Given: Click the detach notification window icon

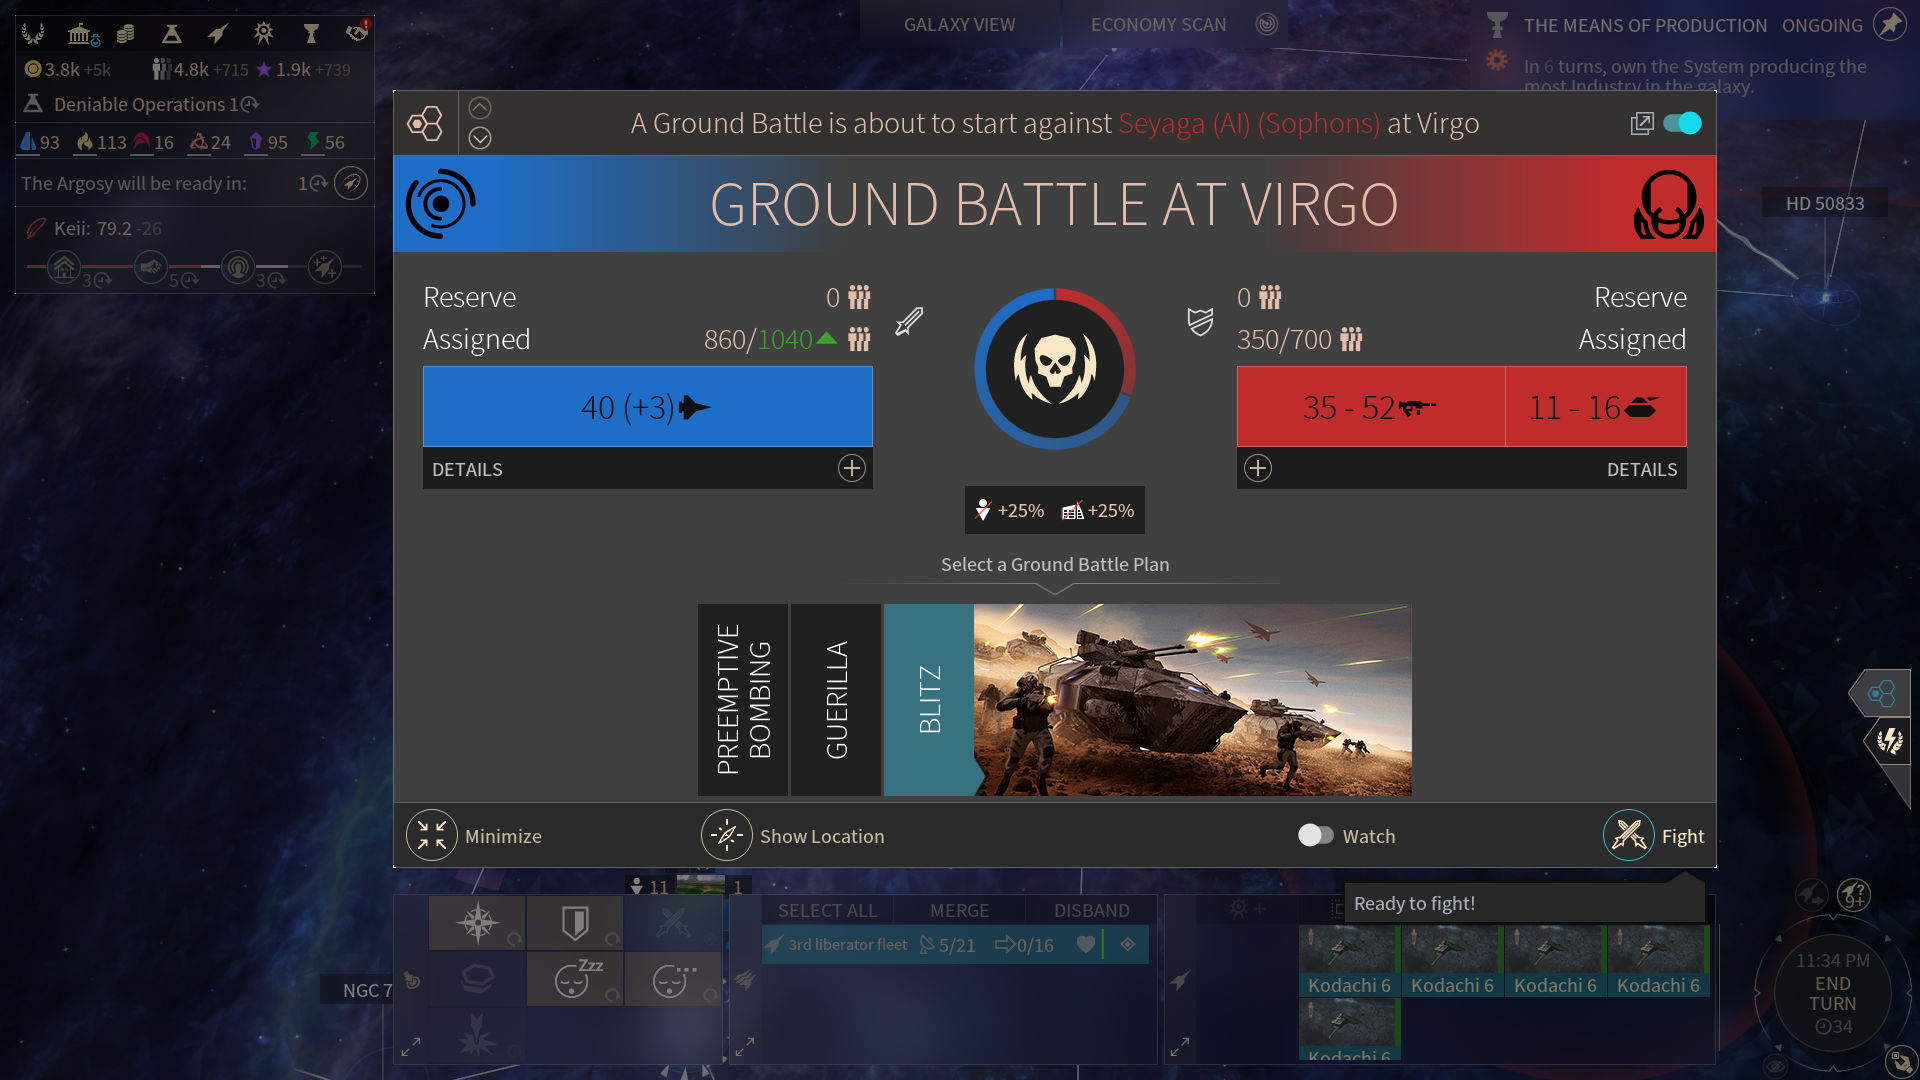Looking at the screenshot, I should 1641,123.
